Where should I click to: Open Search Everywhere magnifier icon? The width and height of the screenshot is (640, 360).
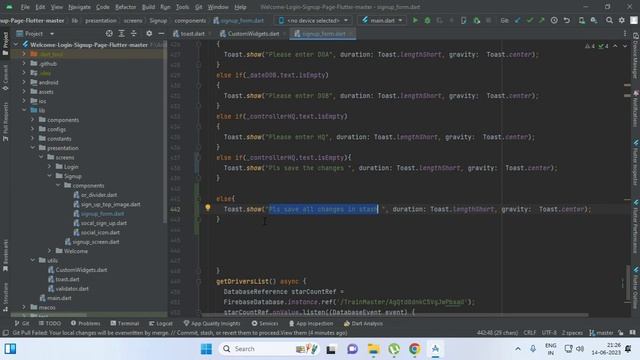tap(609, 20)
